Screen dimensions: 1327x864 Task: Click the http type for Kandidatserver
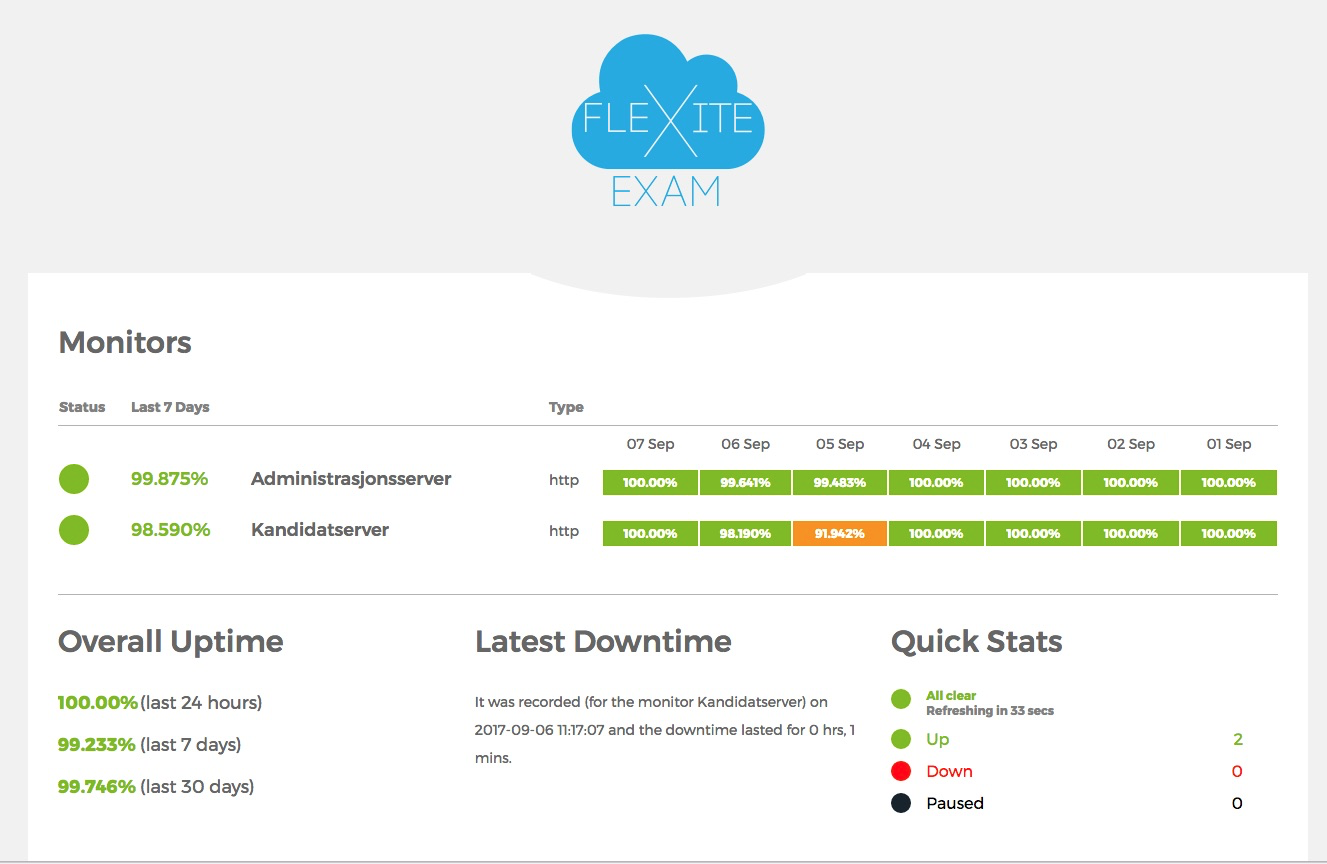[x=564, y=531]
